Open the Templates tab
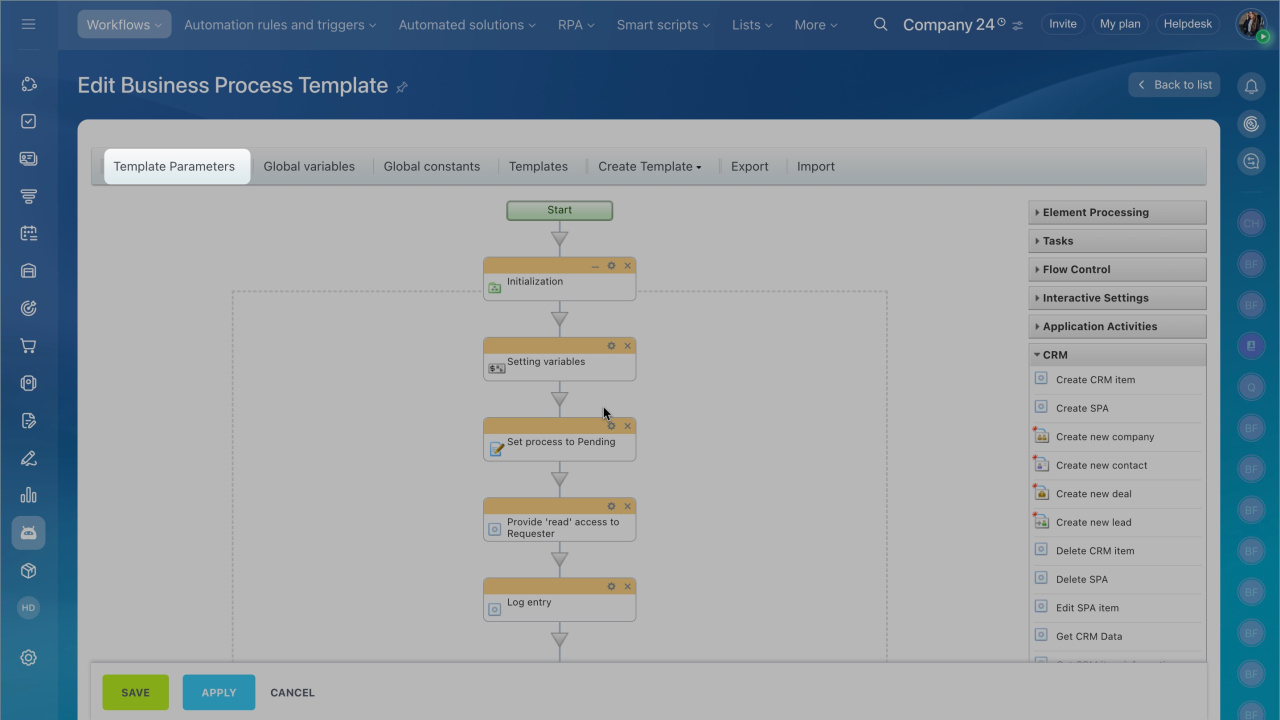1280x720 pixels. point(538,166)
